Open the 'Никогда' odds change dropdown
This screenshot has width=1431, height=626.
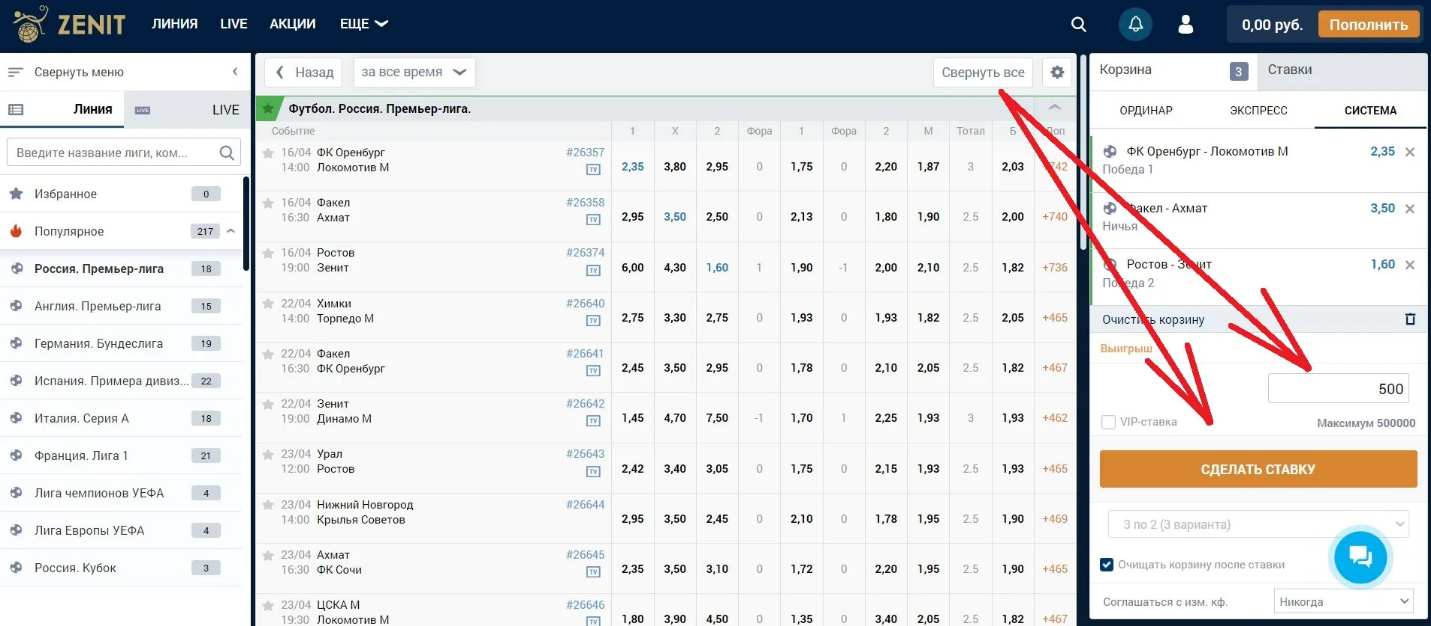point(1344,602)
